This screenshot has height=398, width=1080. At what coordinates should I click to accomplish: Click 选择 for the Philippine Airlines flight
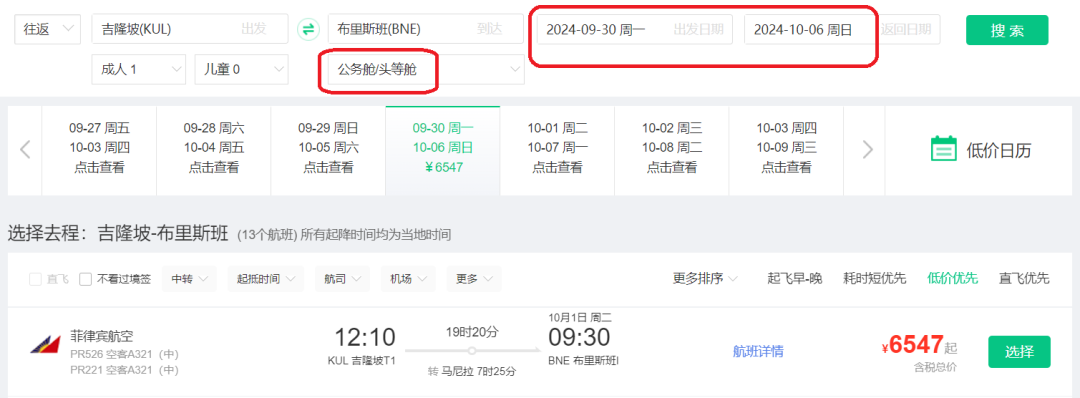click(x=1019, y=352)
